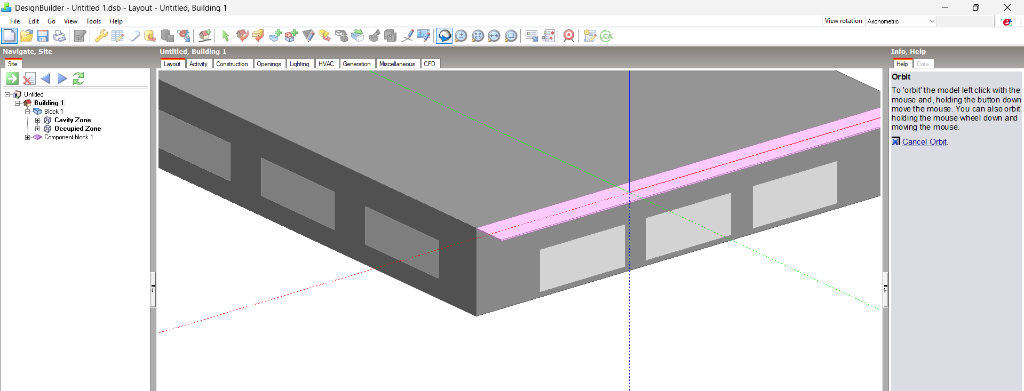1024x391 pixels.
Task: Open a file using the yellow folder icon
Action: [27, 35]
